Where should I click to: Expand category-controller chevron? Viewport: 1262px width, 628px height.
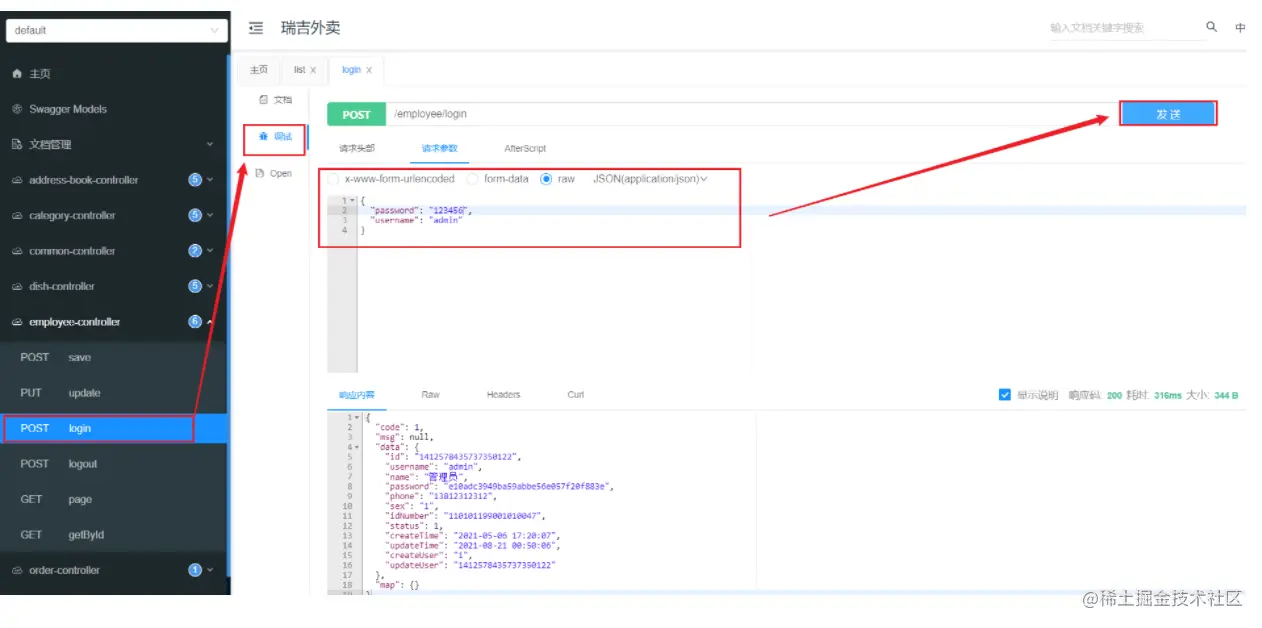point(210,216)
